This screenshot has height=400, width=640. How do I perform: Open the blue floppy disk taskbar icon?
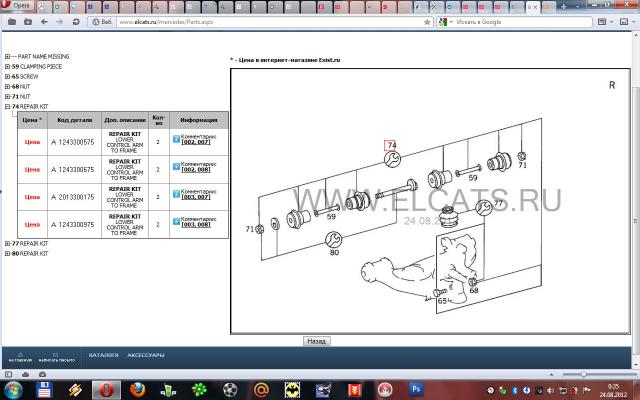tap(44, 390)
